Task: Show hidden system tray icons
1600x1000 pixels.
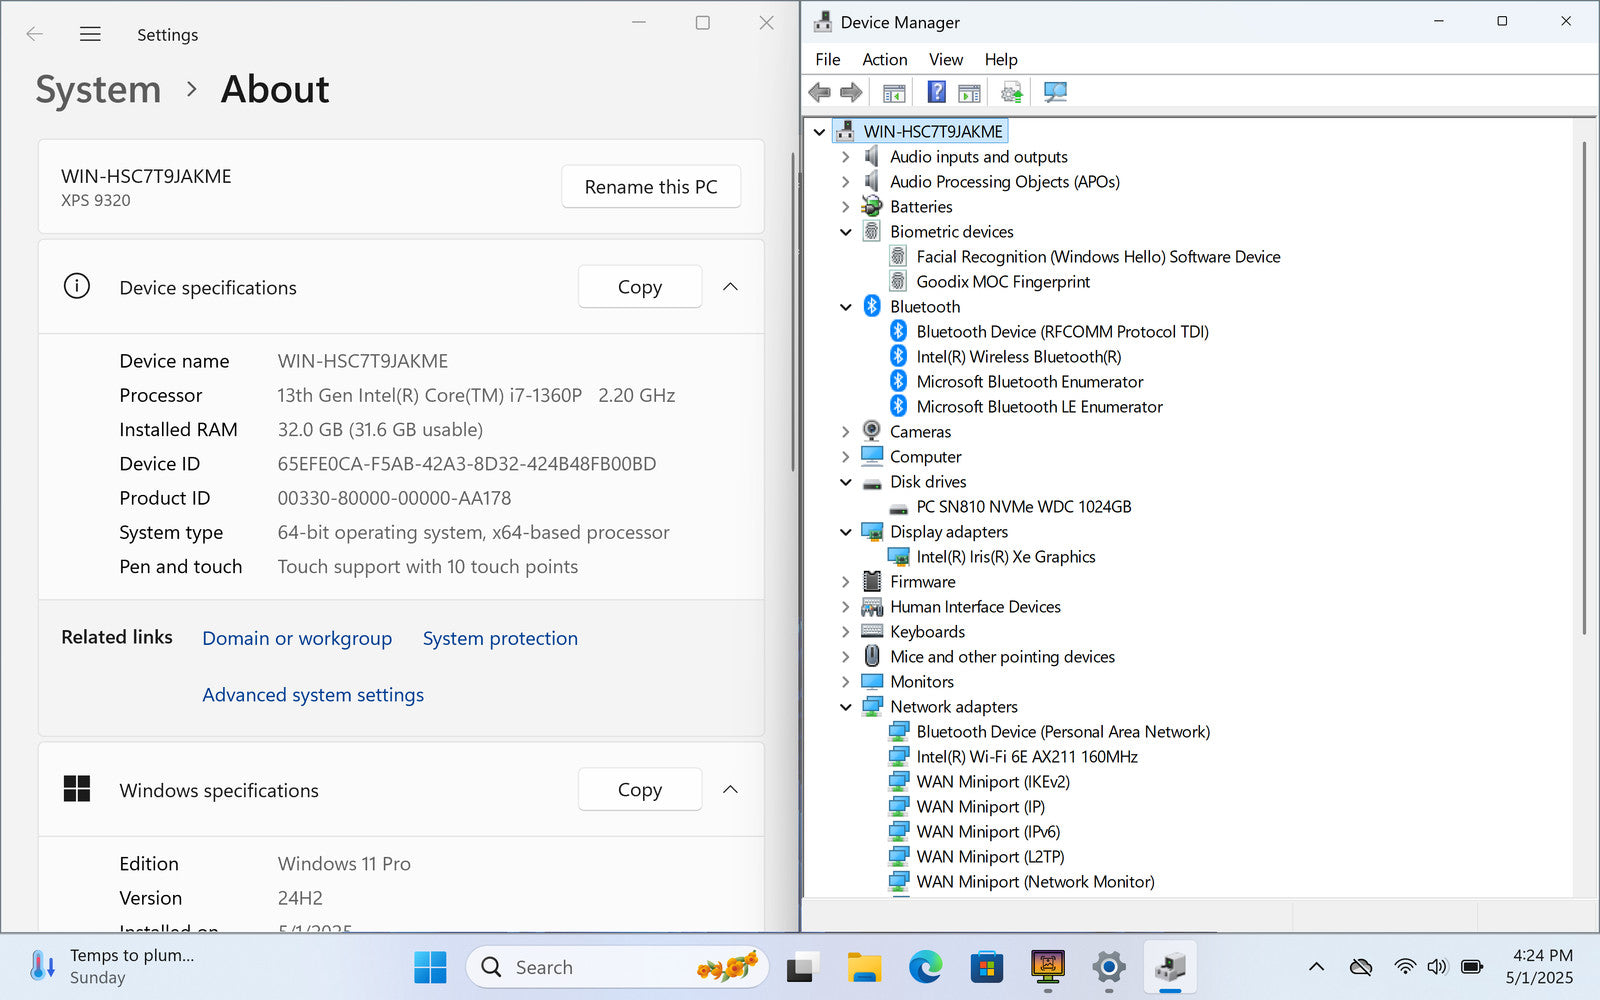Action: 1316,967
